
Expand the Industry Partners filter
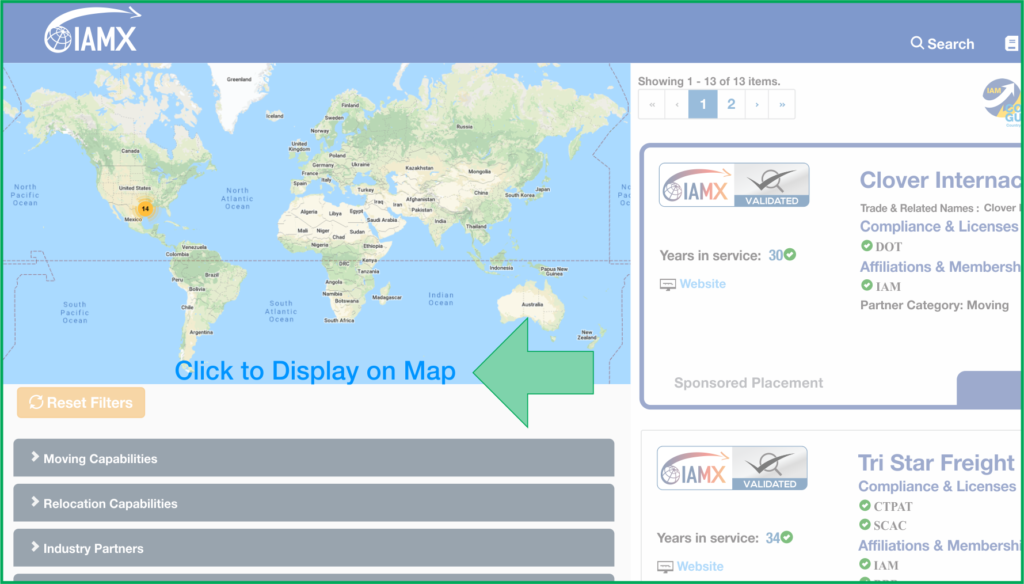(x=313, y=548)
